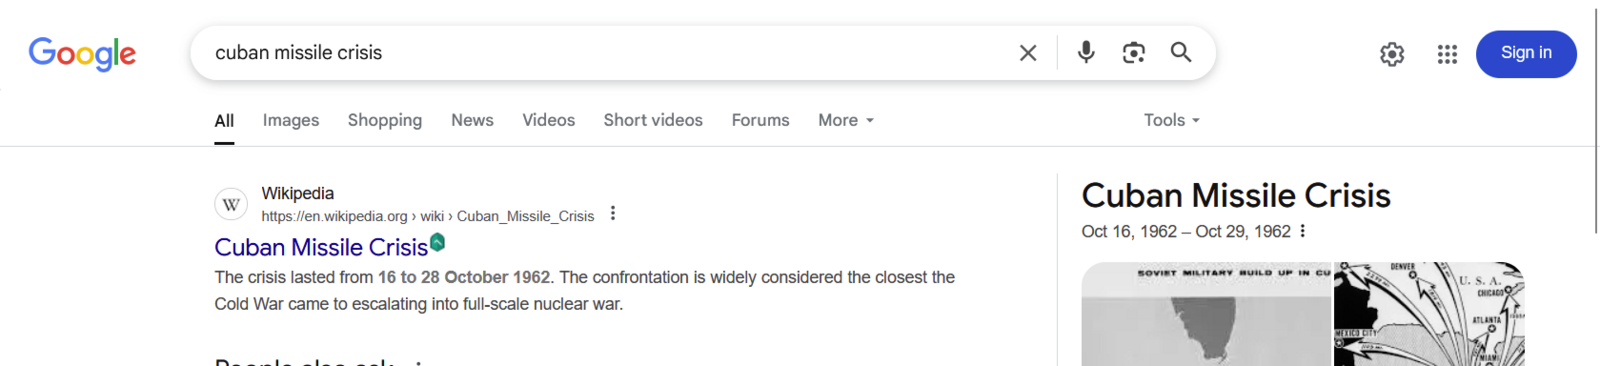The height and width of the screenshot is (366, 1600).
Task: Open the Tools dropdown
Action: [x=1172, y=120]
